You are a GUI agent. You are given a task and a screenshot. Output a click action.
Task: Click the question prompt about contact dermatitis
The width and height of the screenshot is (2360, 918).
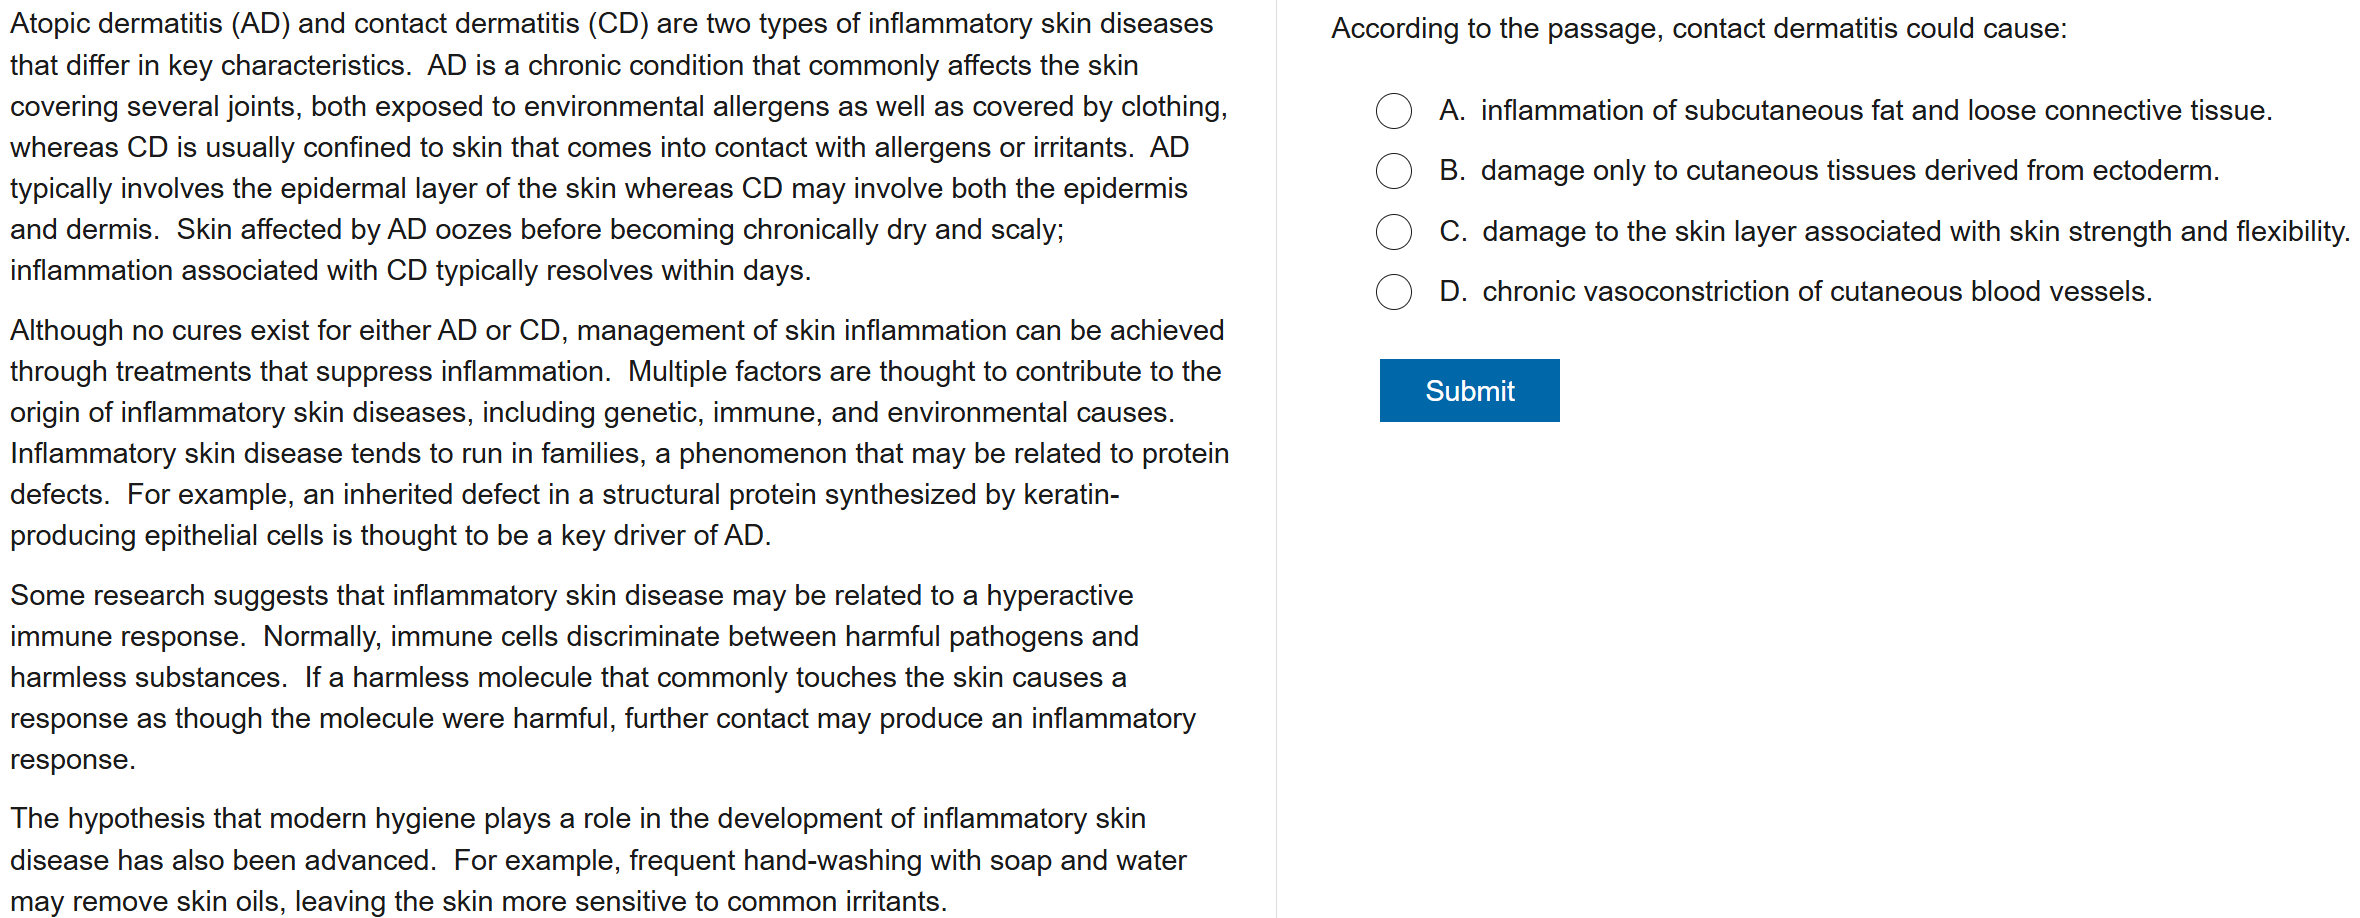(1698, 29)
